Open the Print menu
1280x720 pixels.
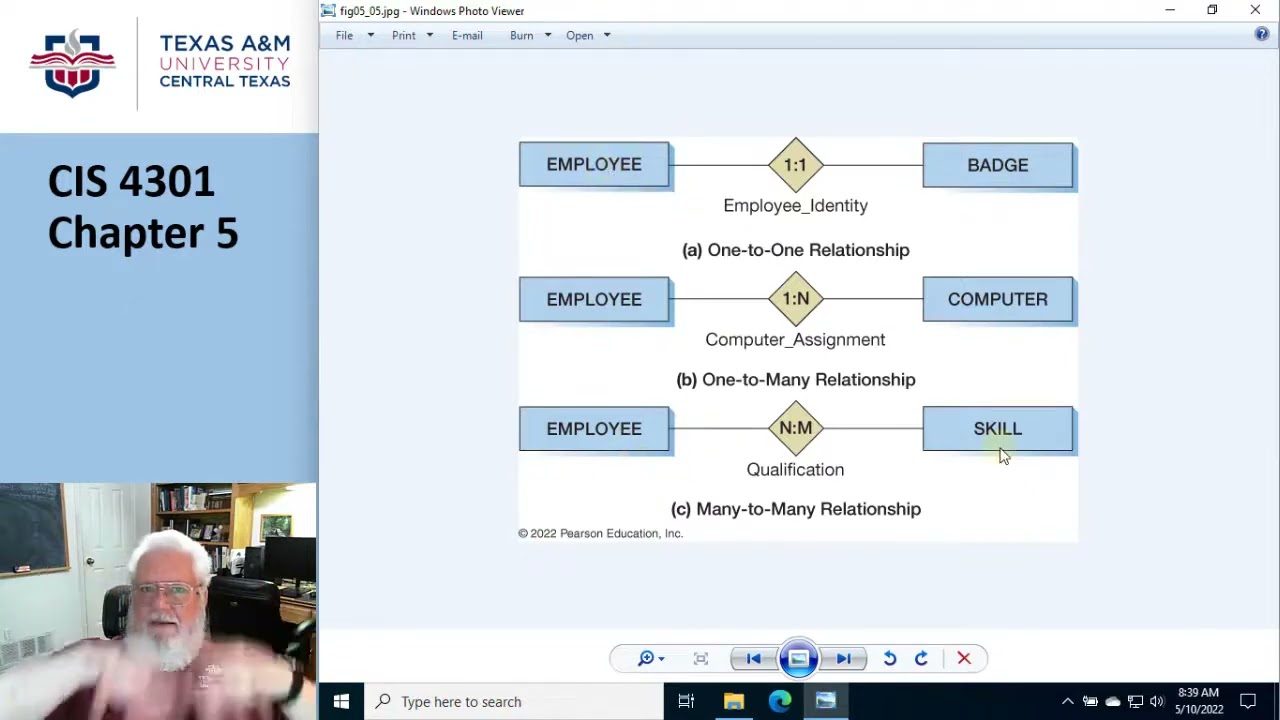(404, 35)
